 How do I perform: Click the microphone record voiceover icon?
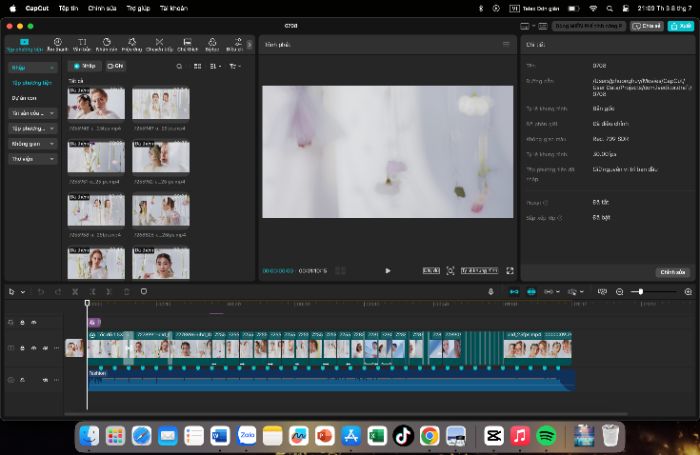click(x=491, y=292)
